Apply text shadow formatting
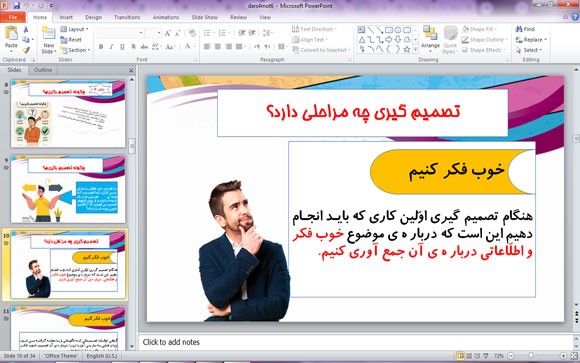 (x=133, y=47)
